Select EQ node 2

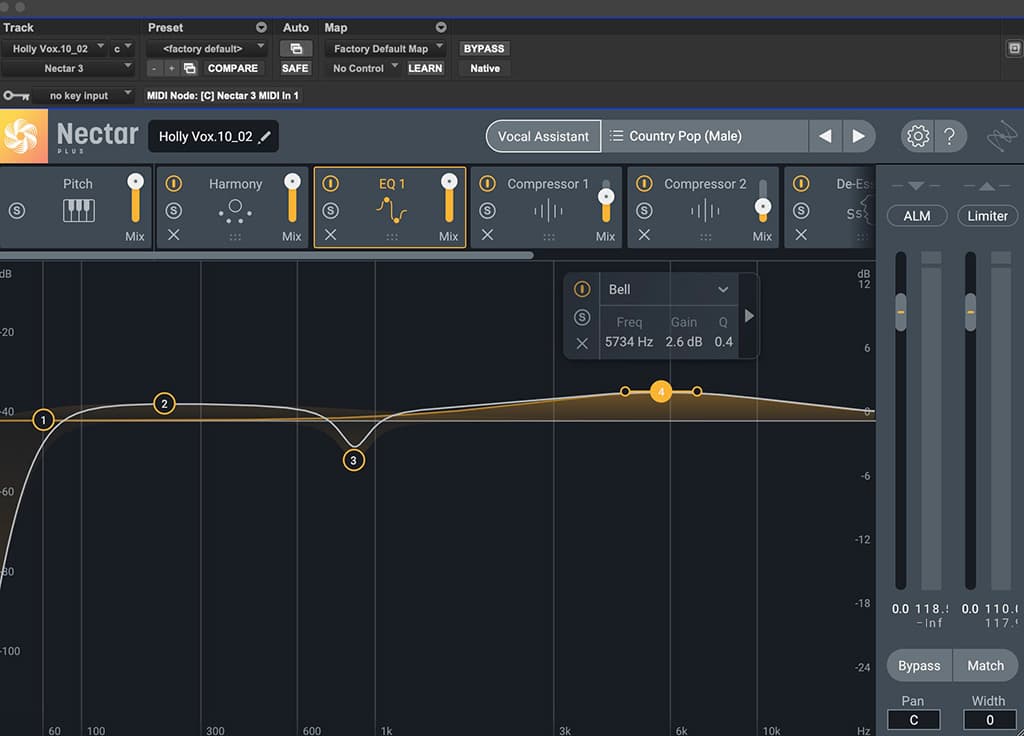point(164,404)
